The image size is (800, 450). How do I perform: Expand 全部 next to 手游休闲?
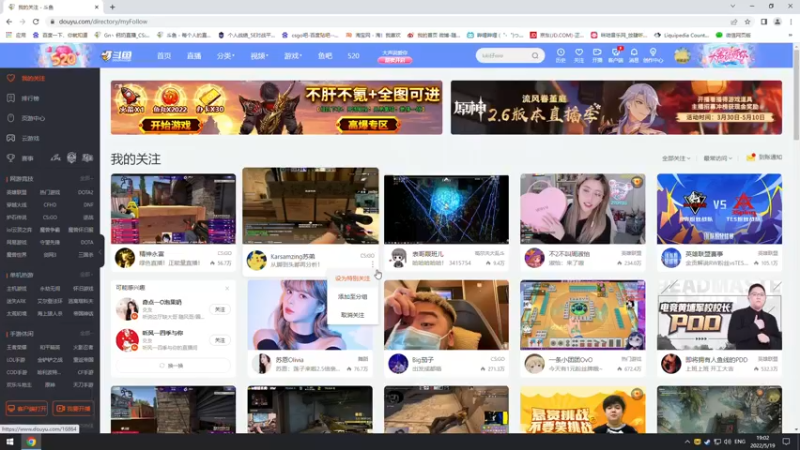coord(86,334)
